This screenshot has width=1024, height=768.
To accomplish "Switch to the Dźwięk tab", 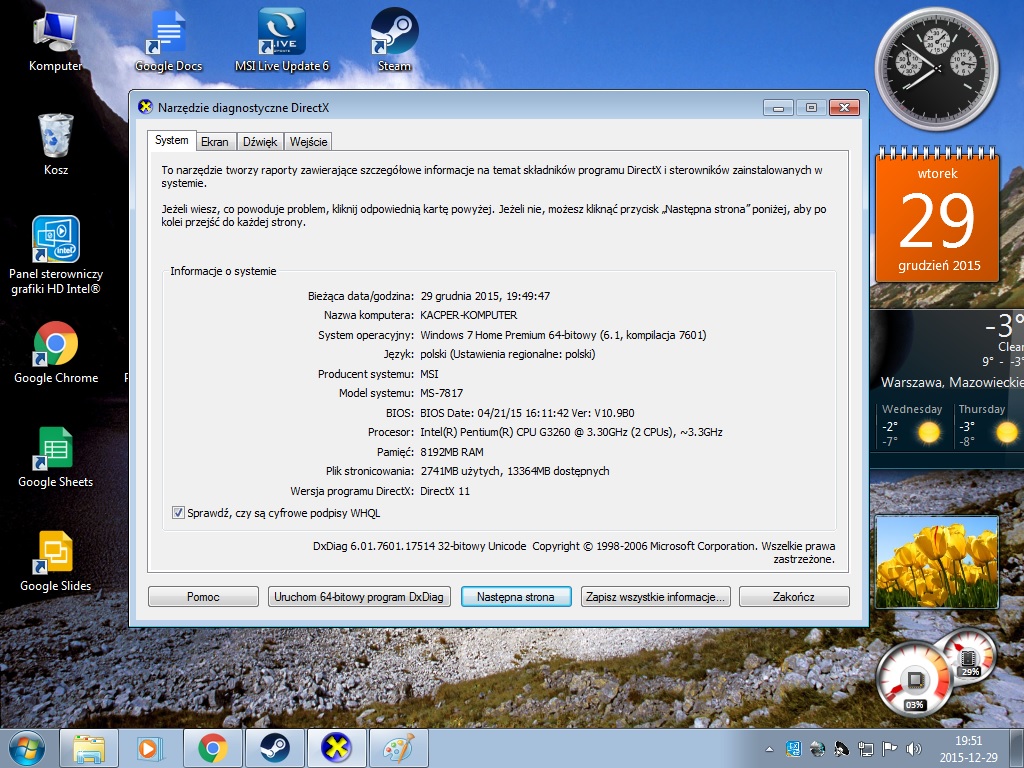I will (260, 142).
